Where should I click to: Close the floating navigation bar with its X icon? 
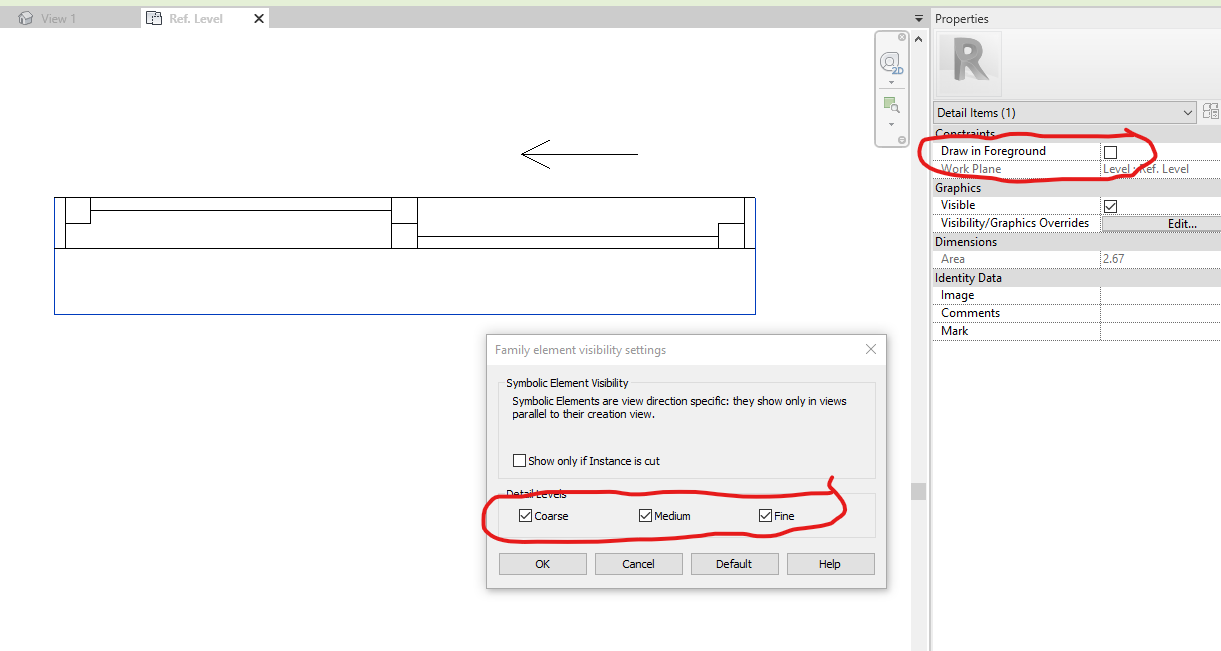point(901,37)
